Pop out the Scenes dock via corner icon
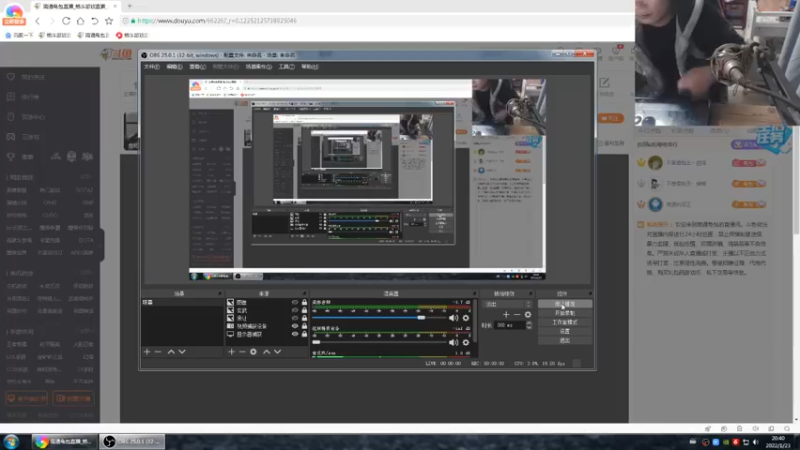 pyautogui.click(x=220, y=294)
